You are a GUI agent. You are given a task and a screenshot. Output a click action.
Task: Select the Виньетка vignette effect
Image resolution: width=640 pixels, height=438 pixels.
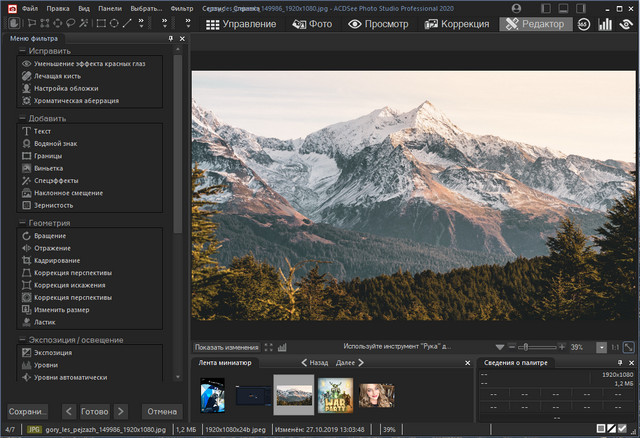pos(48,168)
